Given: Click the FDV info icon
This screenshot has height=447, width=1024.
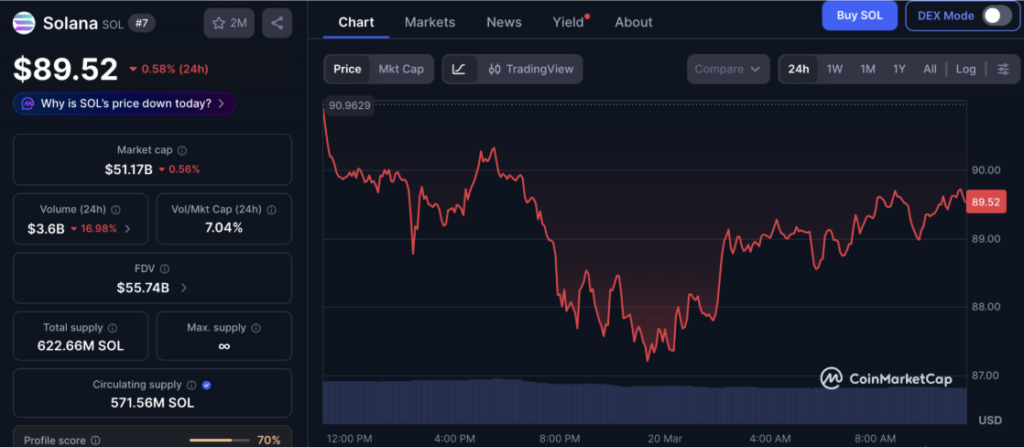Looking at the screenshot, I should (x=165, y=269).
